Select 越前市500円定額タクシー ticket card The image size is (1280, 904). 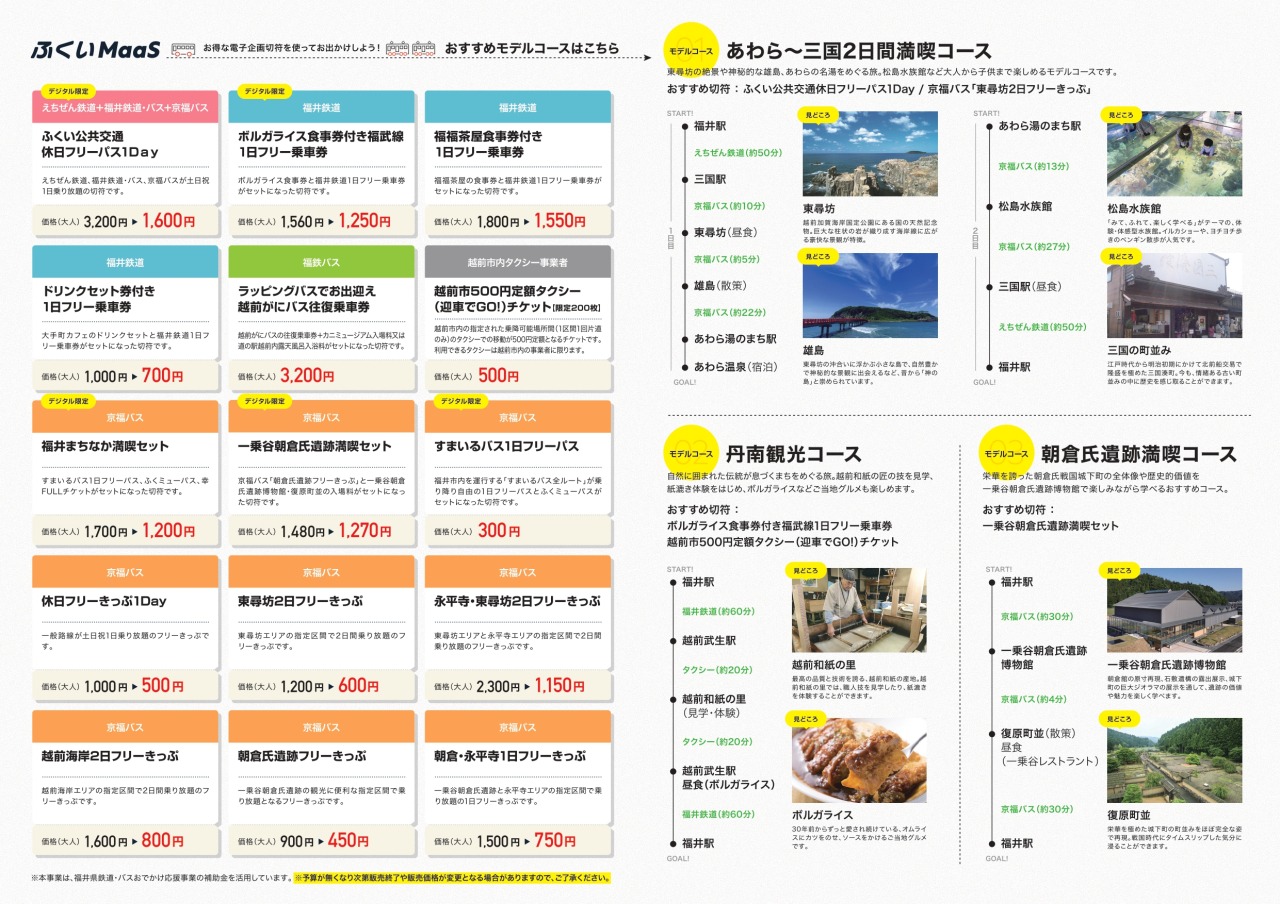tap(517, 318)
